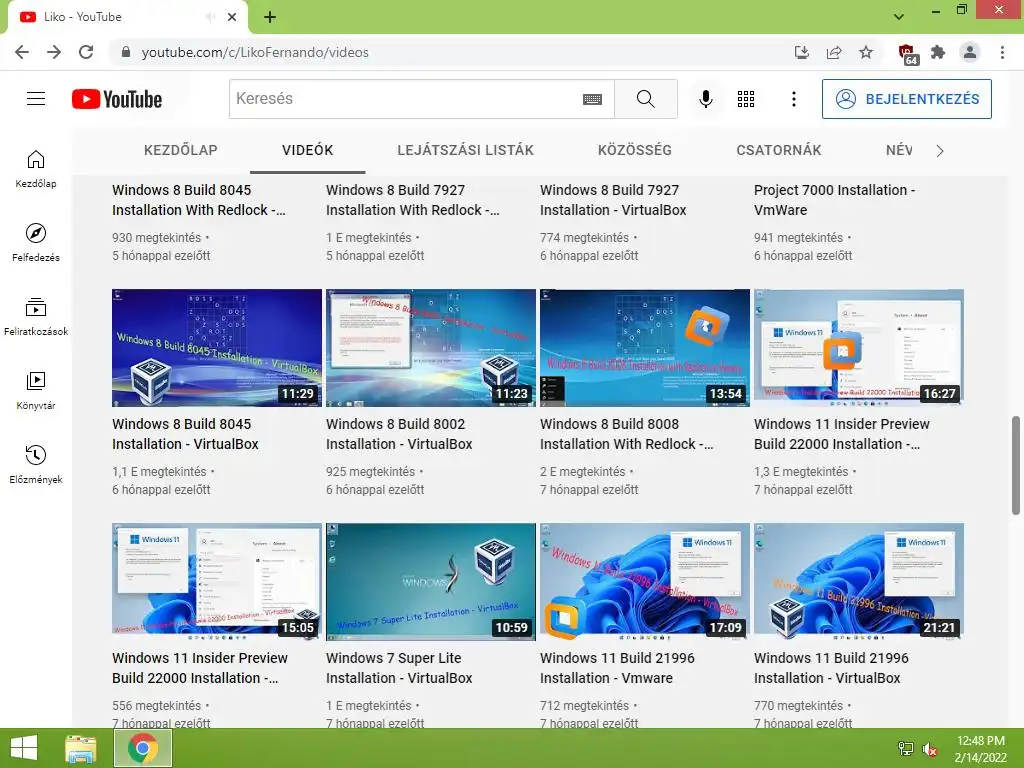This screenshot has height=768, width=1024.
Task: Click the magnifier search button
Action: click(646, 99)
